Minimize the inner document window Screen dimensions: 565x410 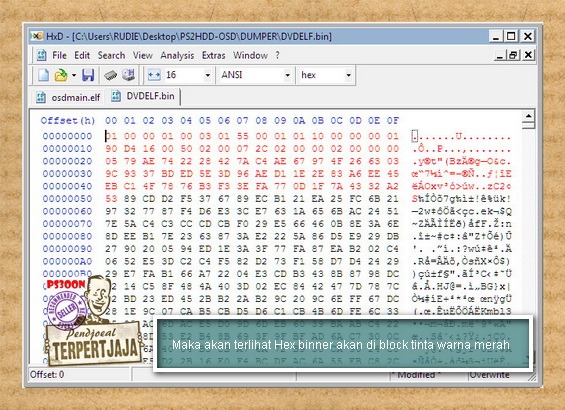coord(499,55)
